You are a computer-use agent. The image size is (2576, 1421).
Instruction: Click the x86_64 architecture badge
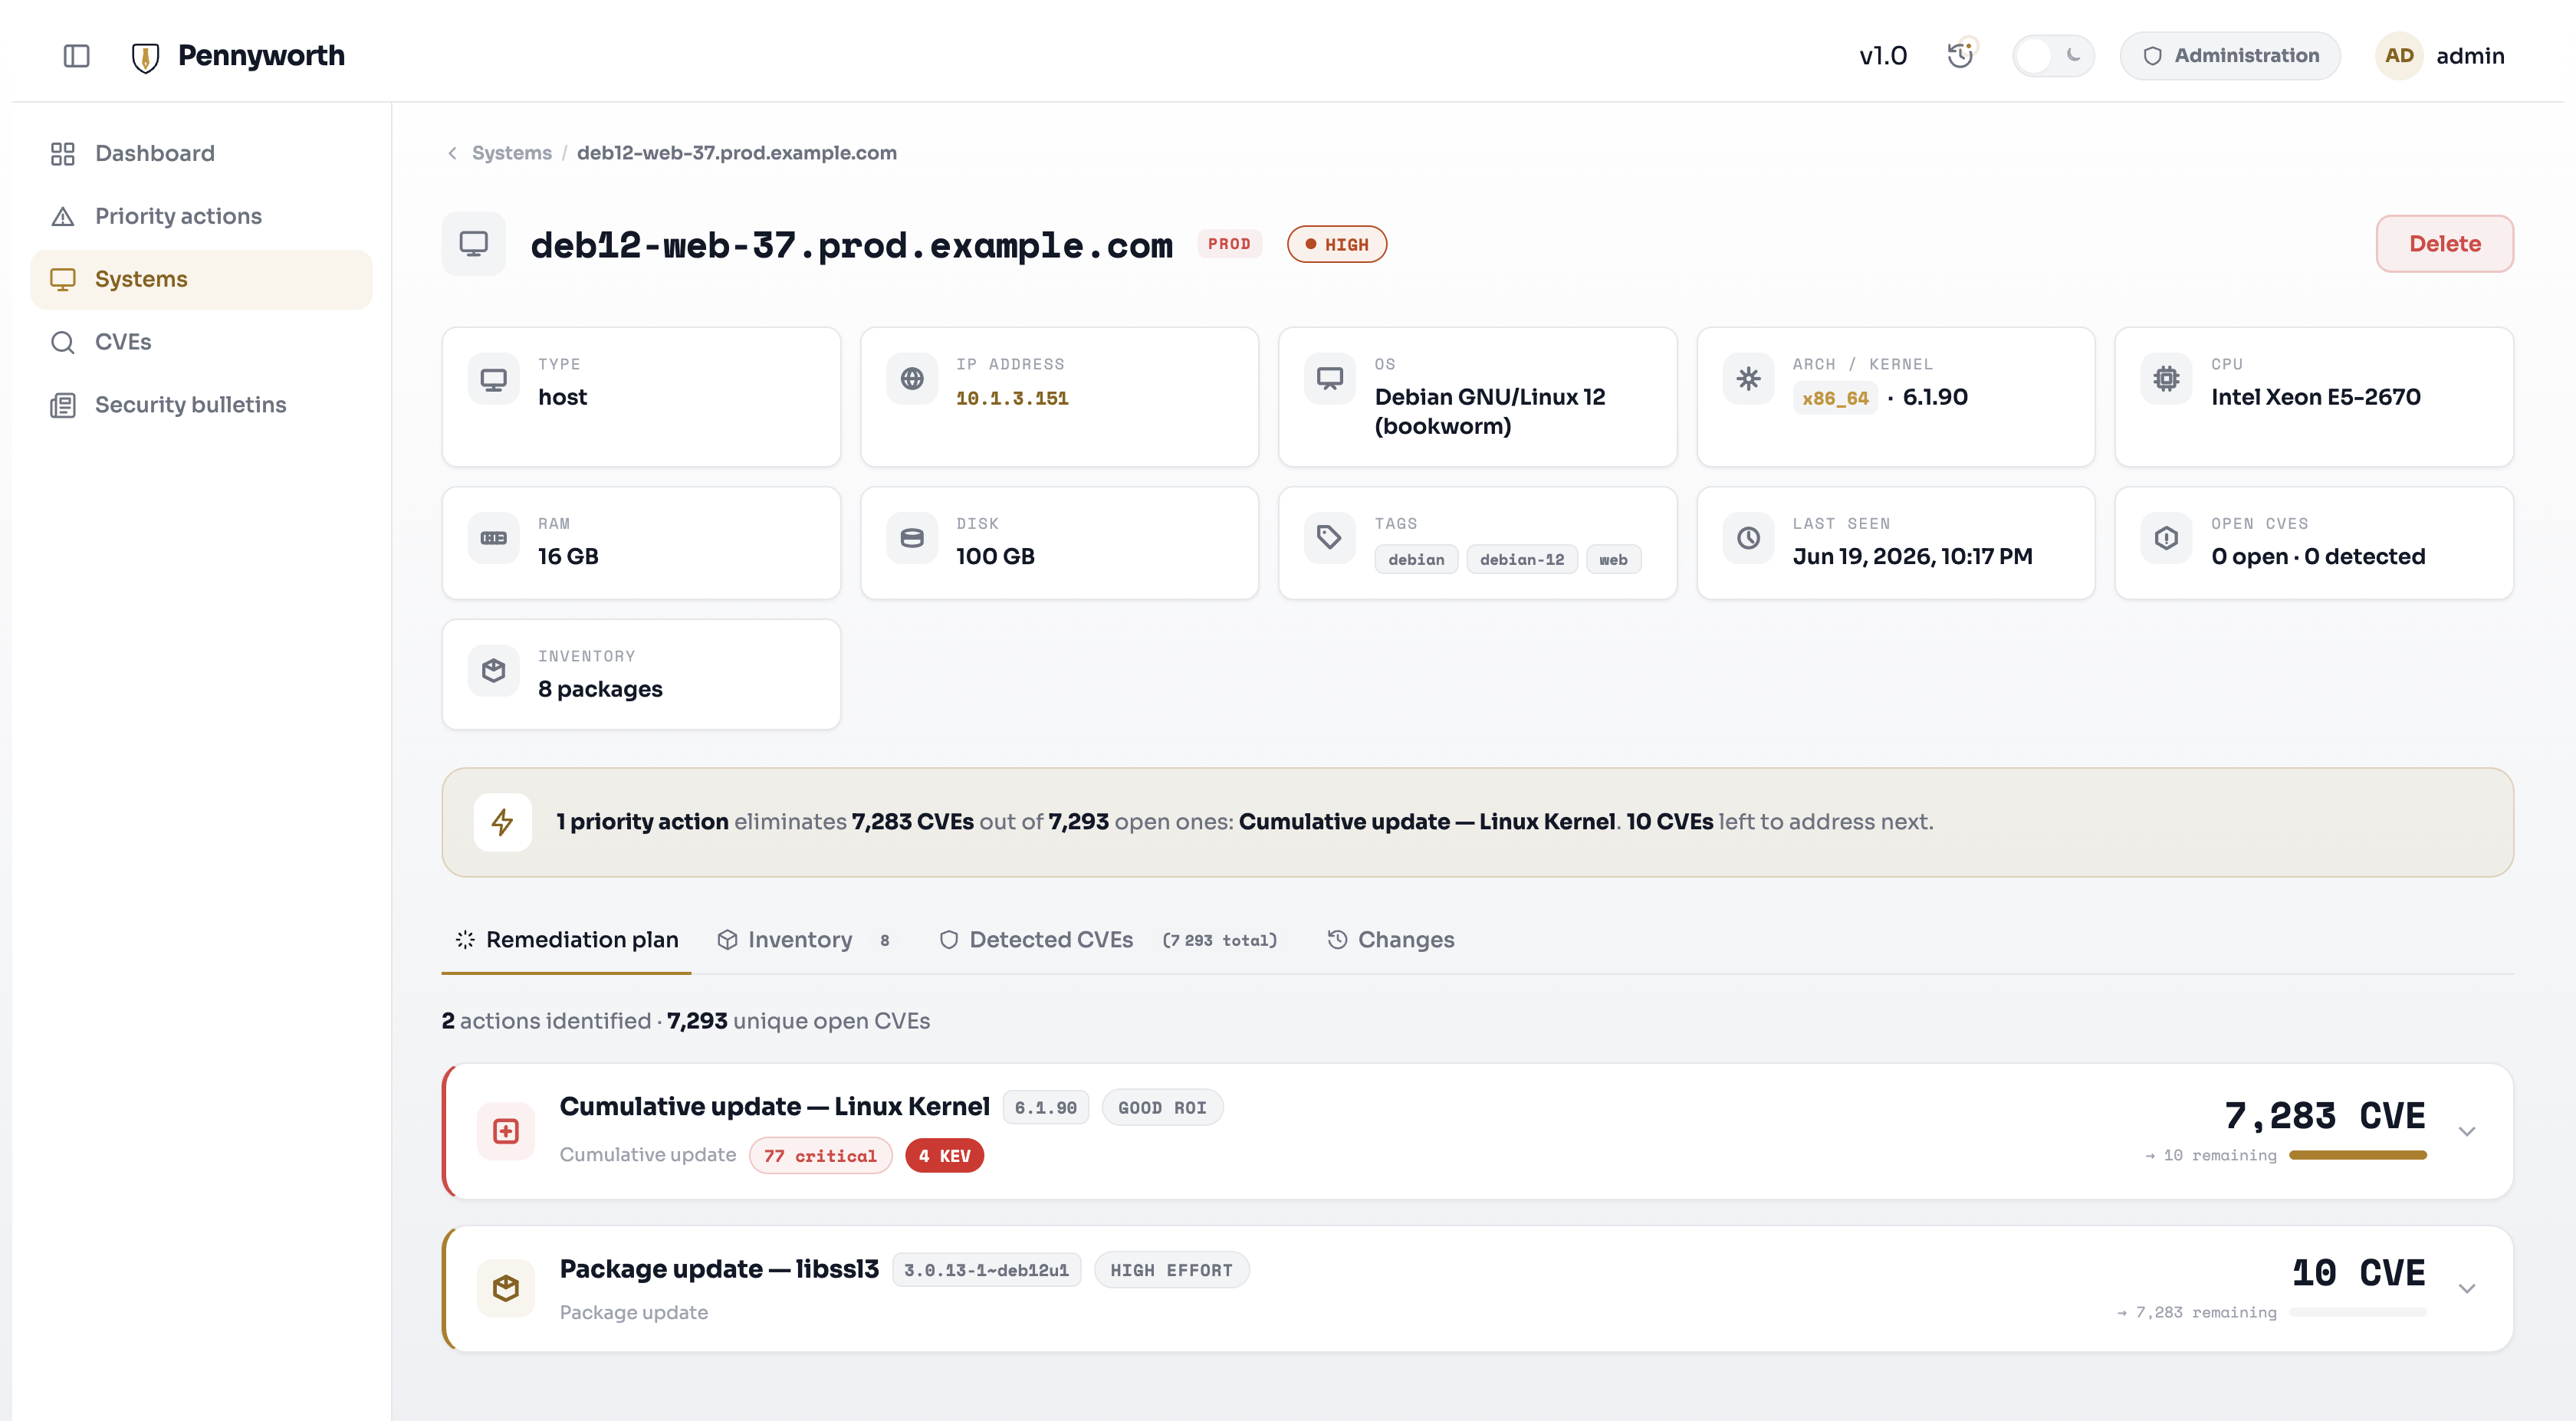click(1835, 398)
